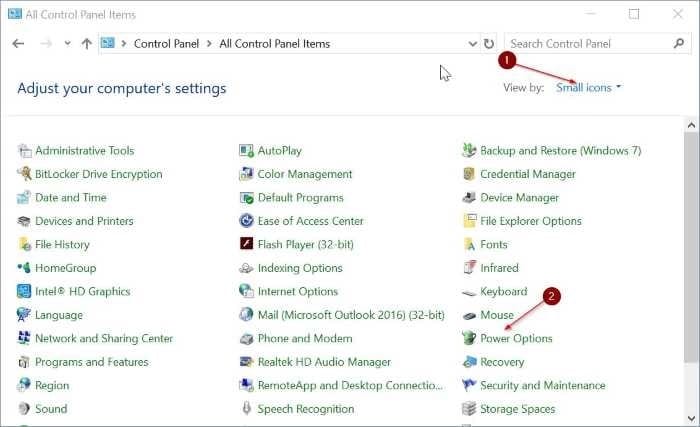Open the File Explorer Options link
The image size is (700, 427).
click(x=530, y=221)
